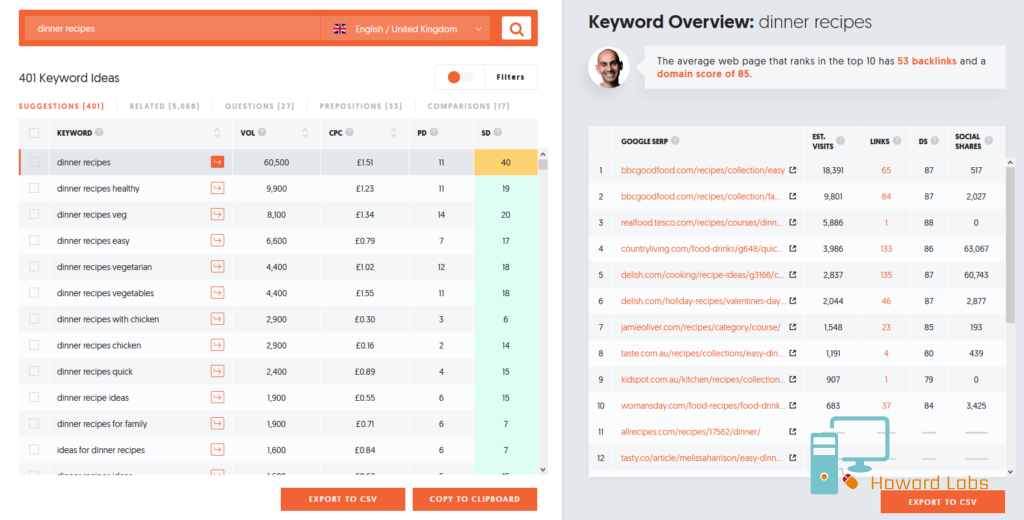The width and height of the screenshot is (1024, 520).
Task: Tick checkbox for 'dinner recipes healthy'
Action: pyautogui.click(x=34, y=188)
